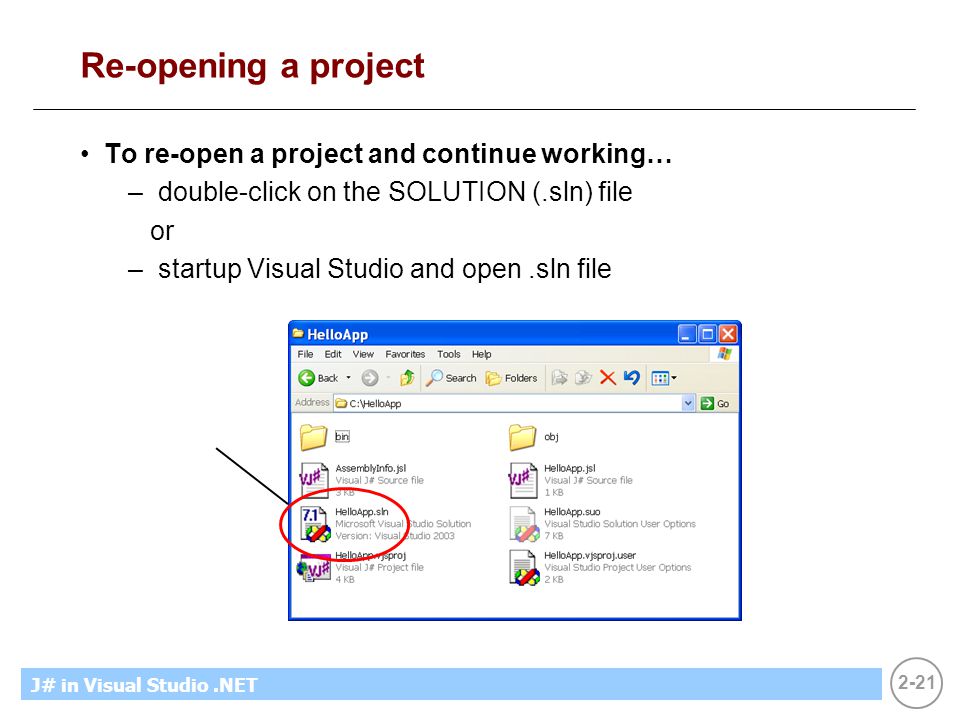
Task: Select the HelloApp.sln solution icon
Action: (x=315, y=524)
